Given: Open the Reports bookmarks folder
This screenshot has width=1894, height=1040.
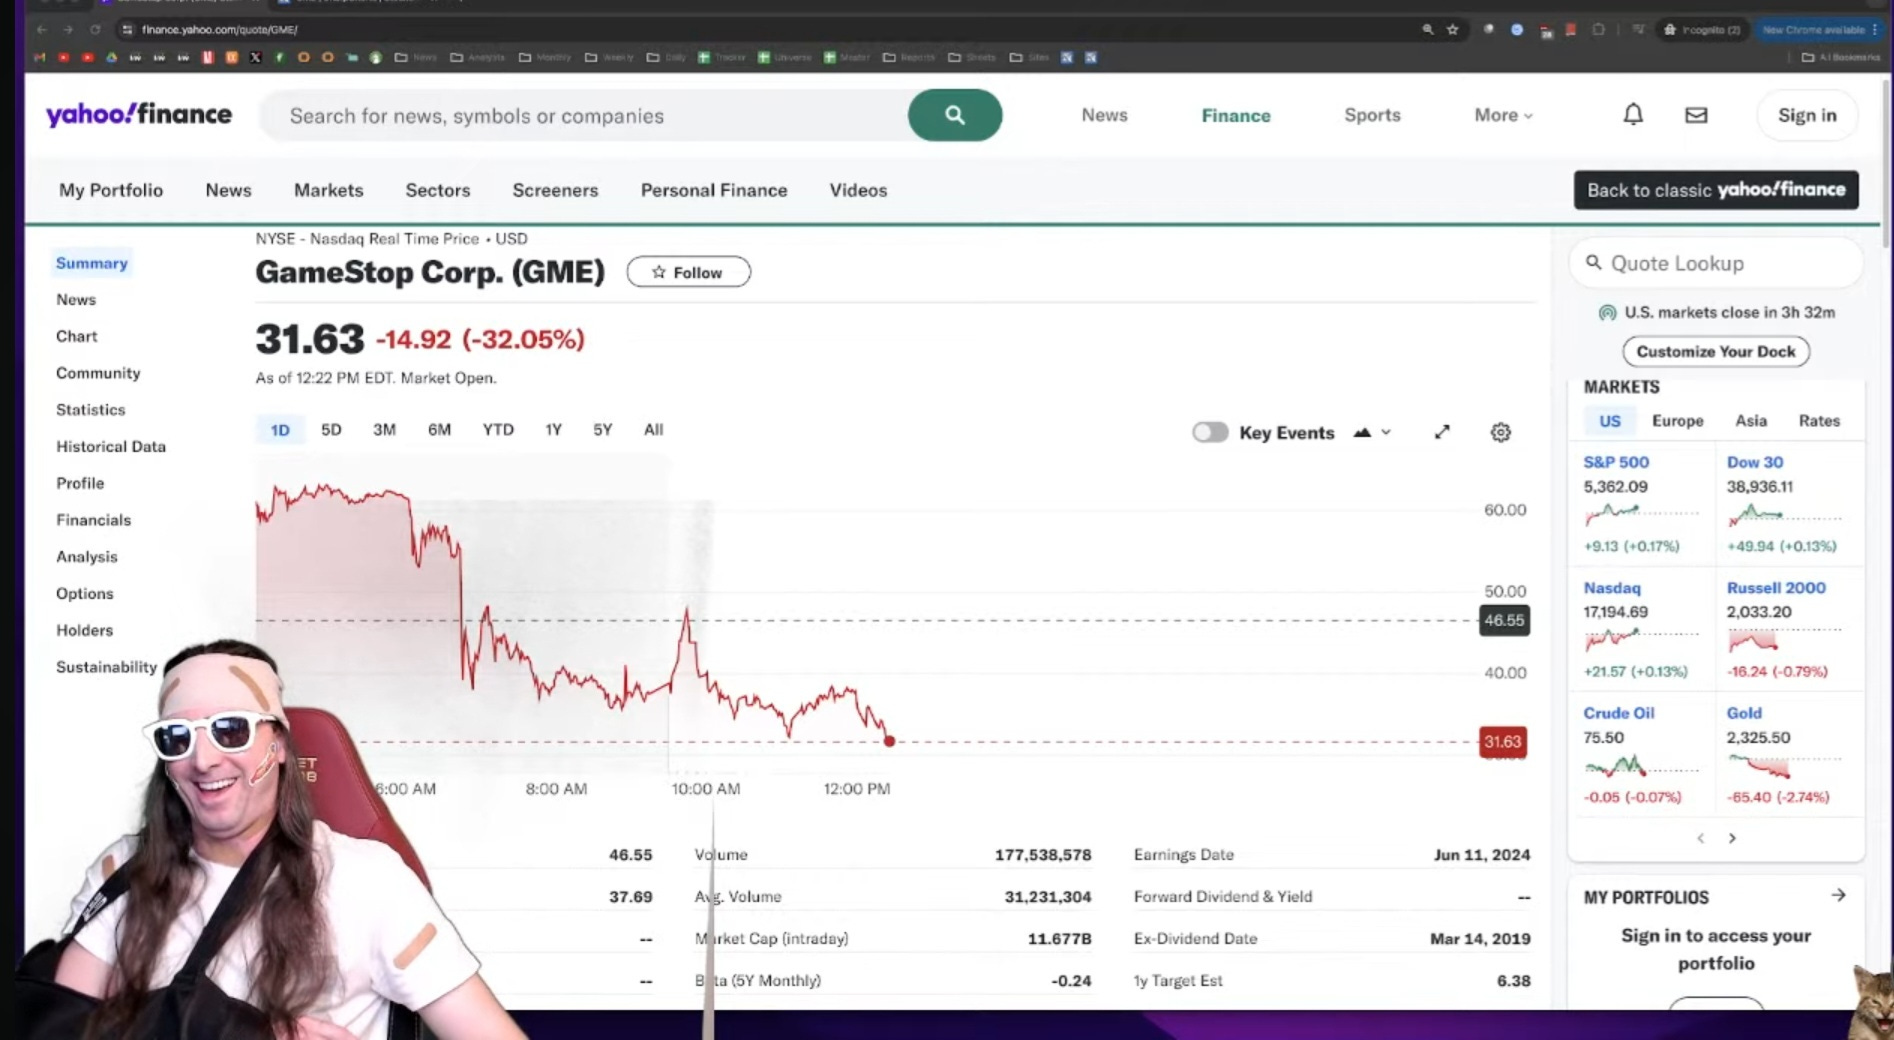Looking at the screenshot, I should [910, 57].
